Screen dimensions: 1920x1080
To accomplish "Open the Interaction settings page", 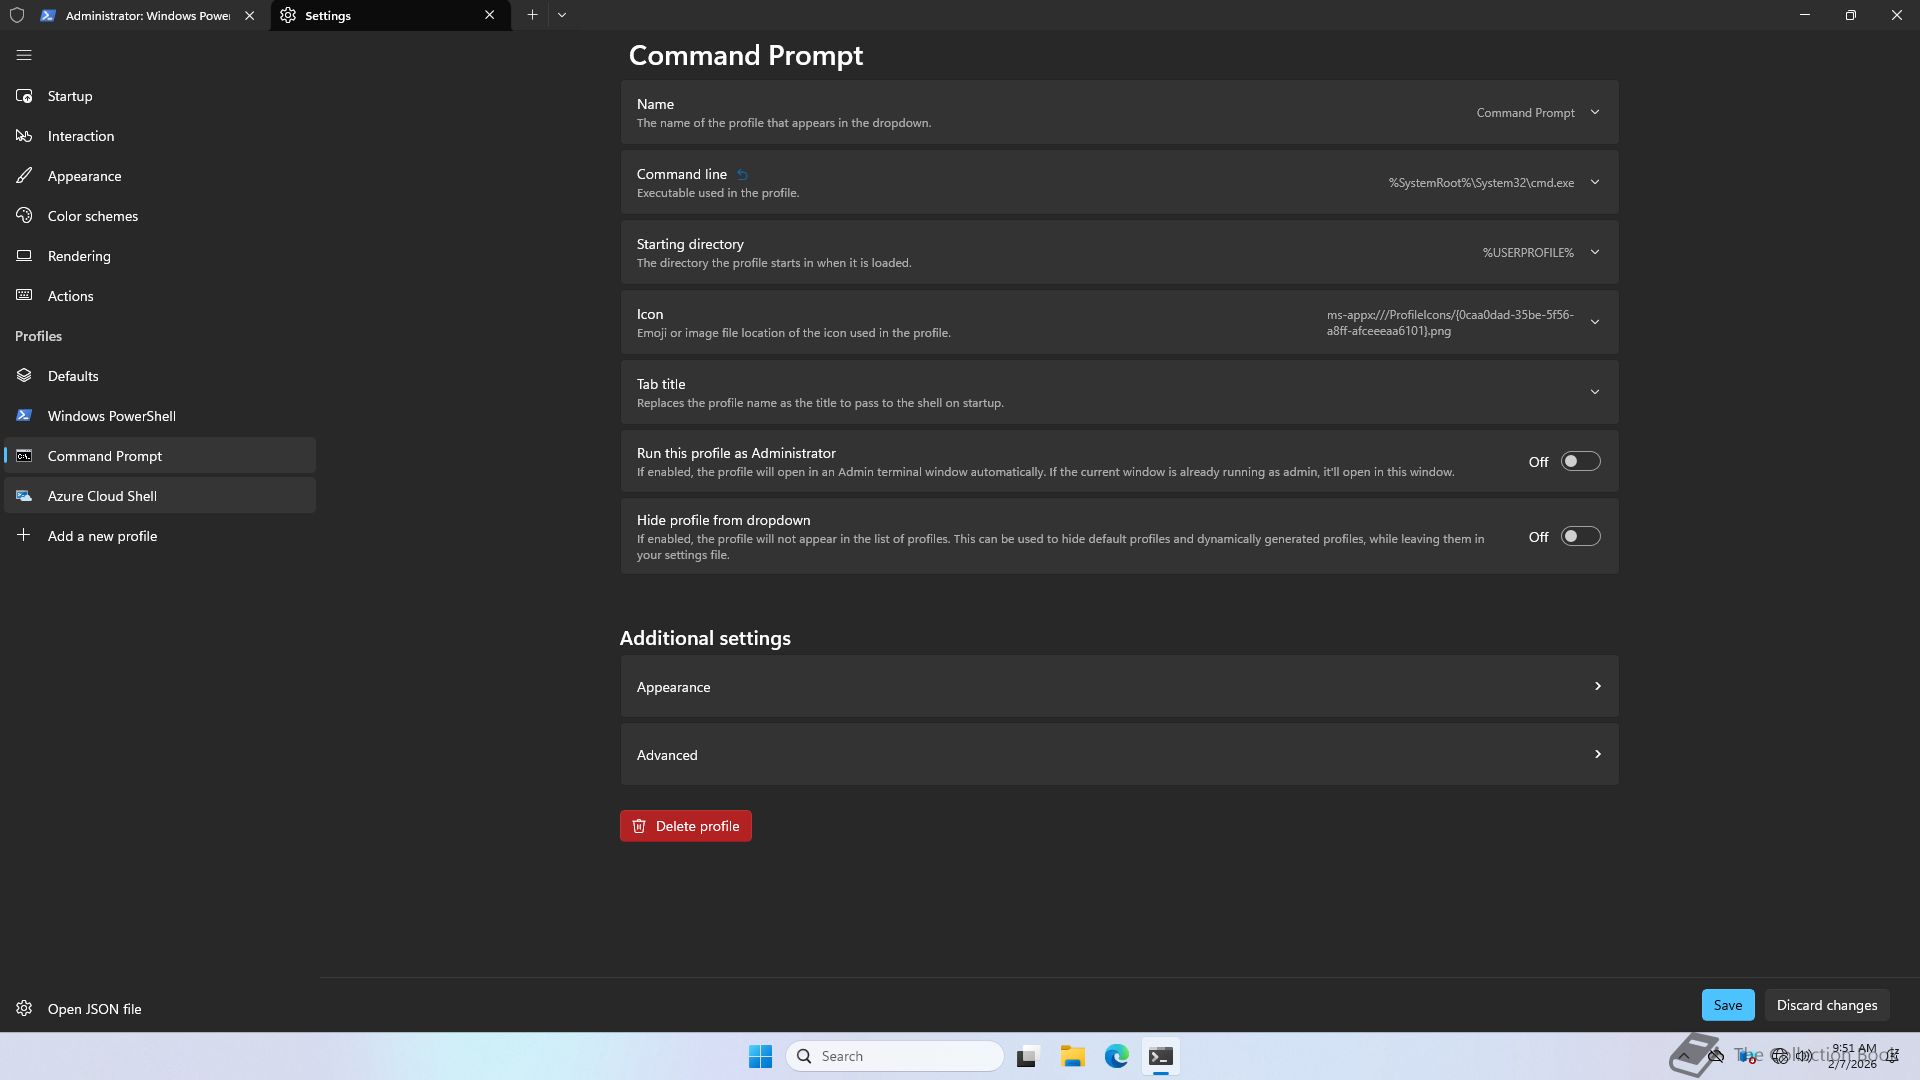I will point(80,136).
